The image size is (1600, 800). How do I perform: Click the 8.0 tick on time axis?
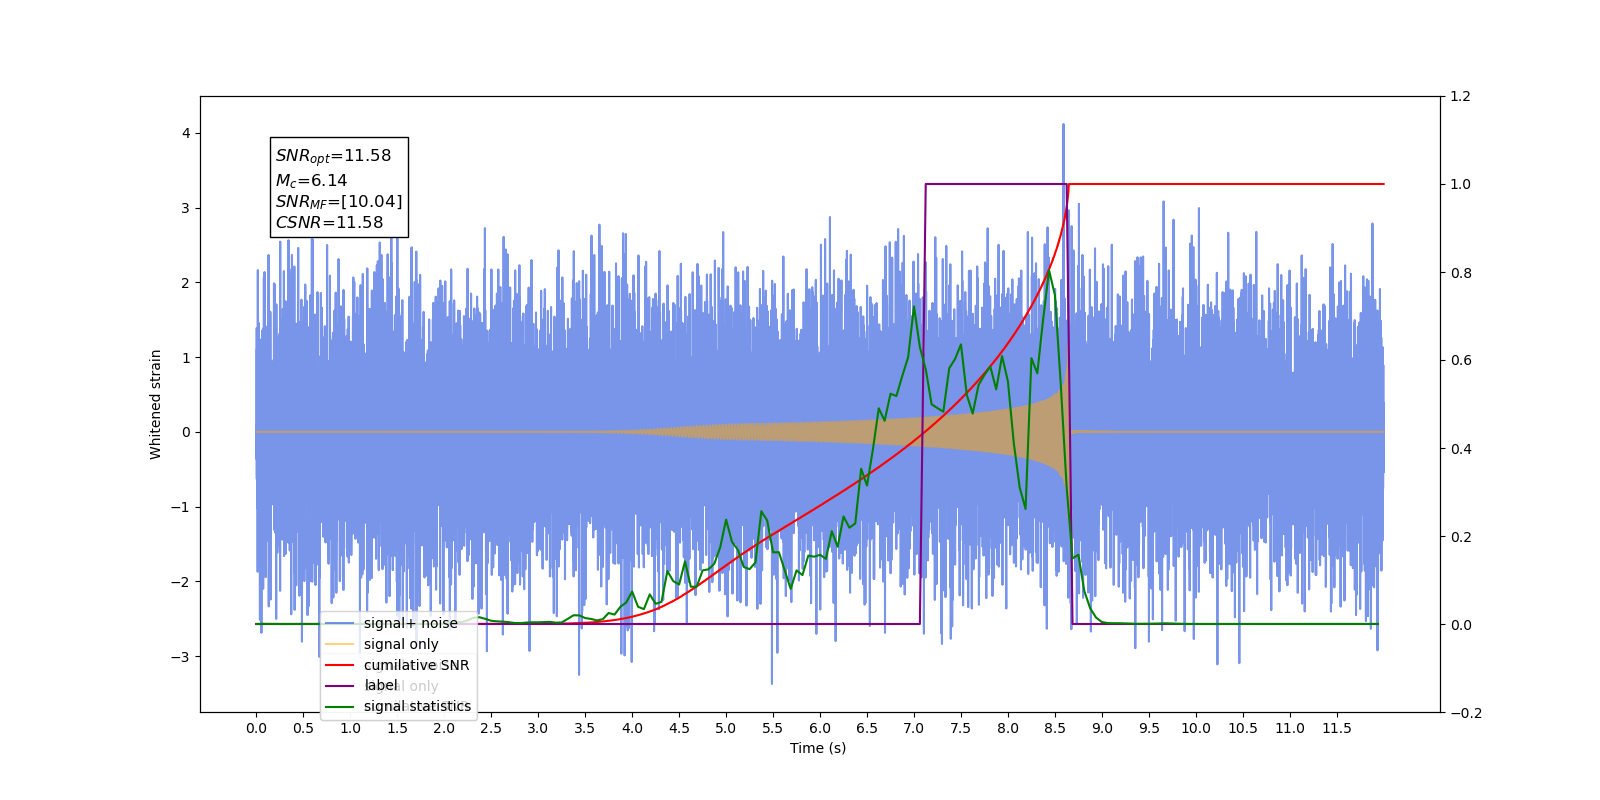pos(1008,728)
